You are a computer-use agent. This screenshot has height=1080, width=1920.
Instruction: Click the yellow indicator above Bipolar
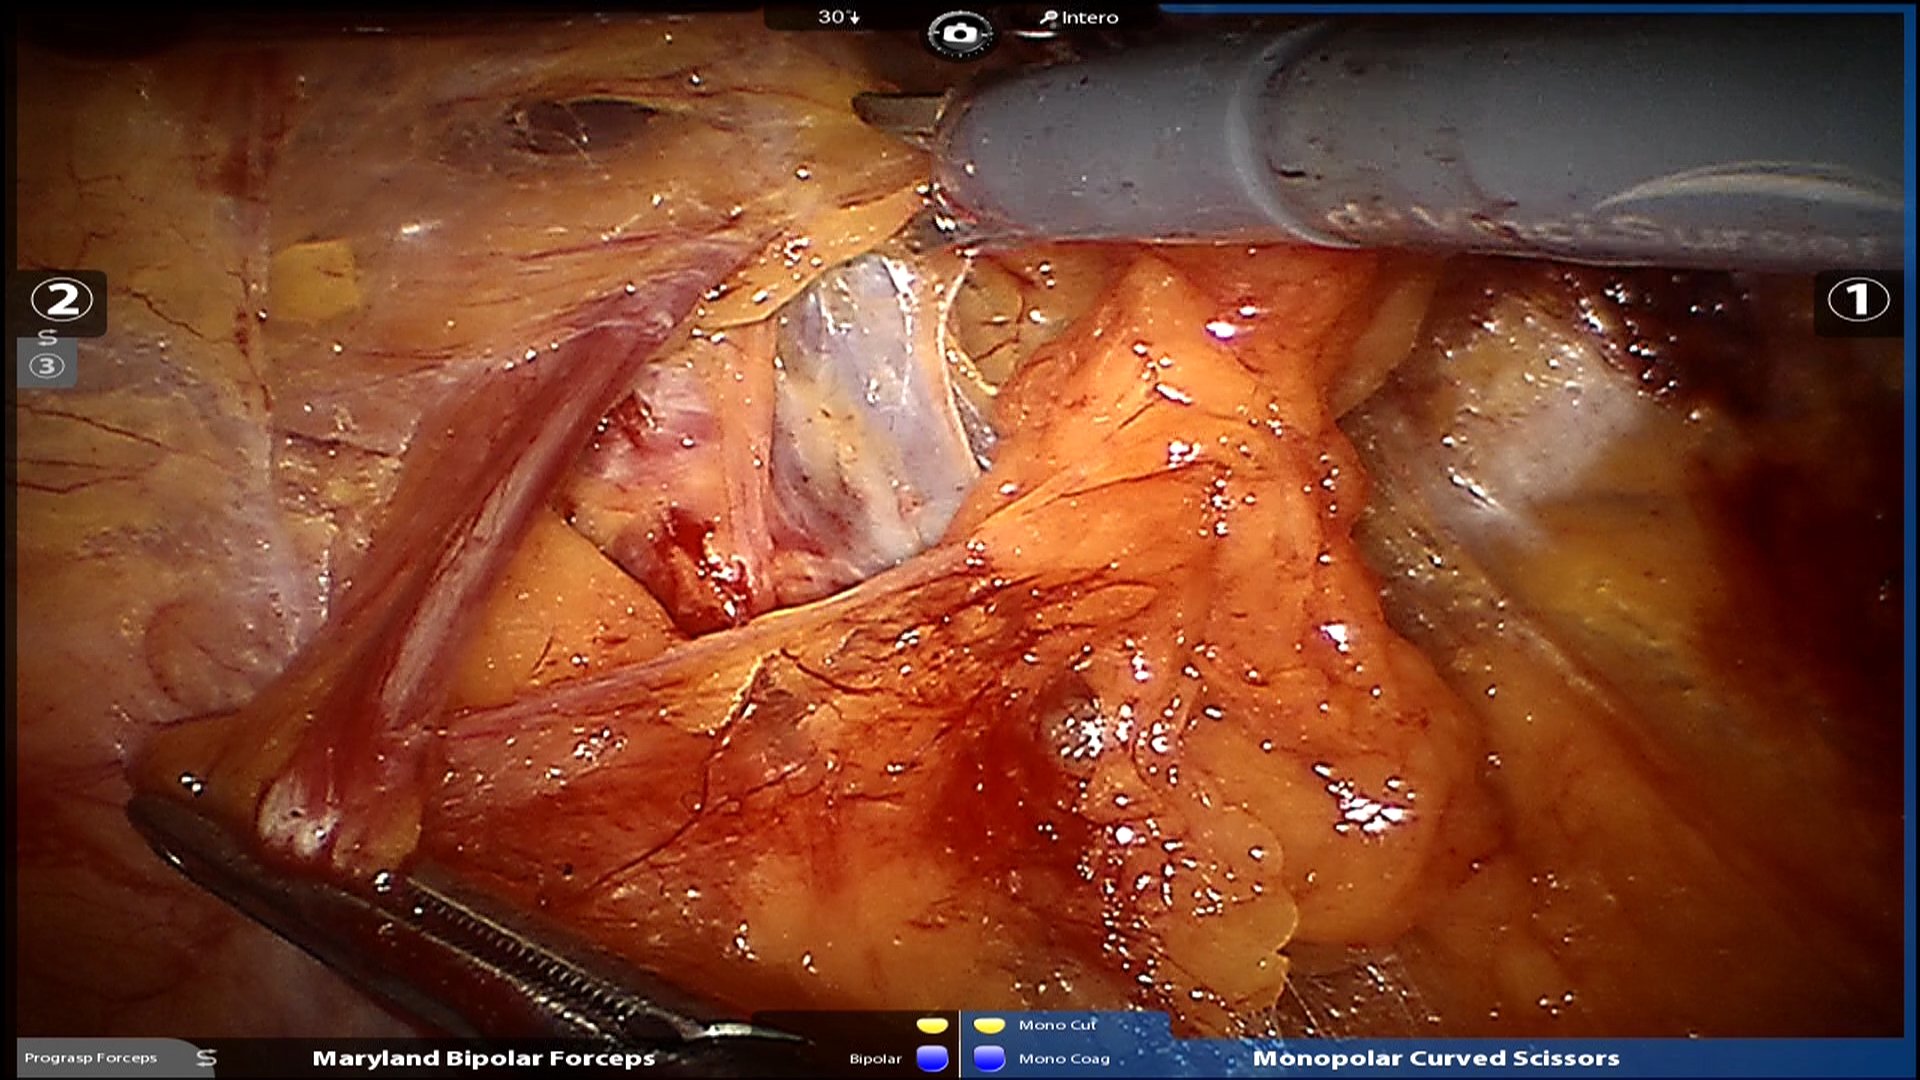click(x=932, y=1025)
